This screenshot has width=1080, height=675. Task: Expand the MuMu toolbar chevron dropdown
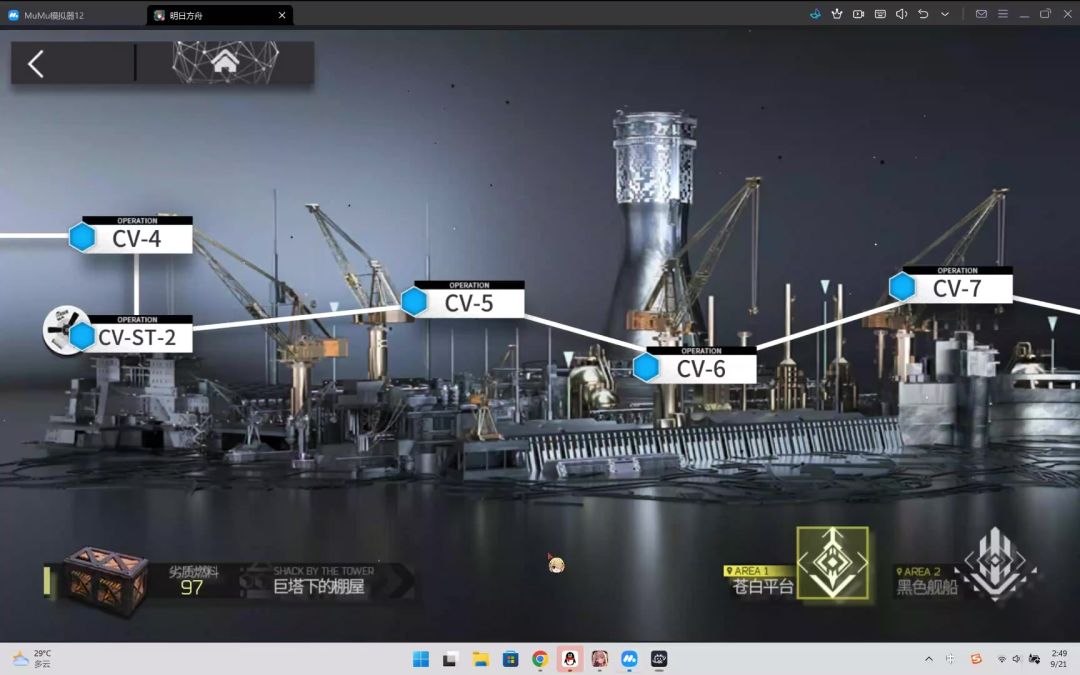pyautogui.click(x=945, y=14)
